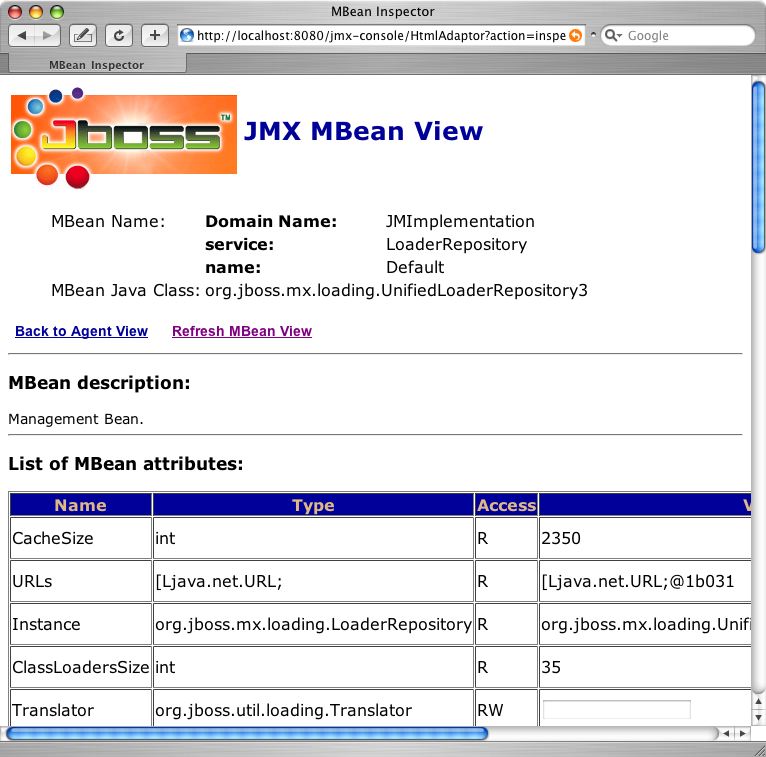Click the green zoom window button
766x757 pixels.
click(x=57, y=11)
